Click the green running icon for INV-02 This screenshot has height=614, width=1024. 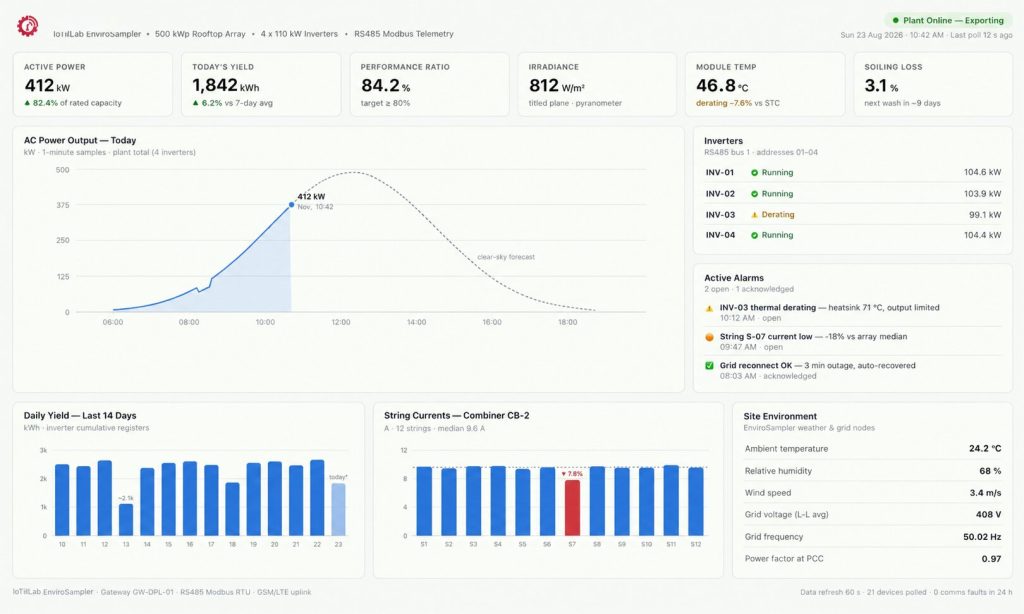click(x=754, y=194)
